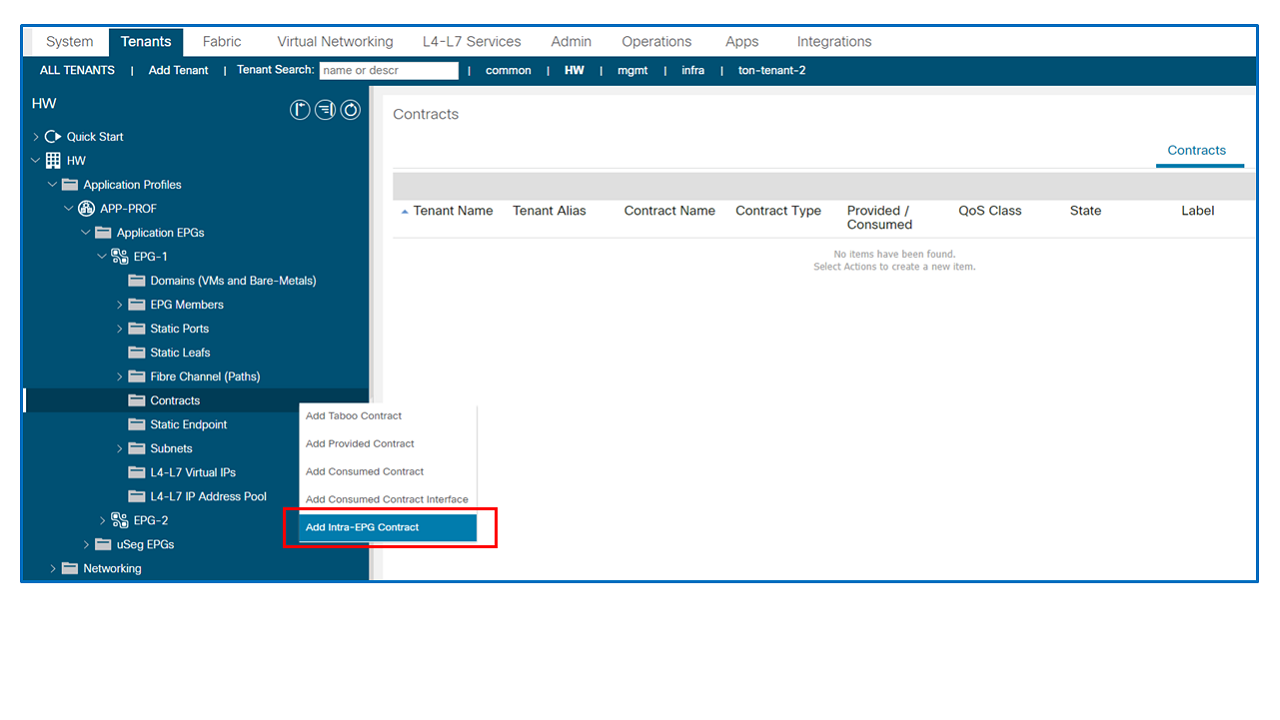The width and height of the screenshot is (1280, 720).
Task: Click the EPG Members folder icon
Action: tap(137, 305)
